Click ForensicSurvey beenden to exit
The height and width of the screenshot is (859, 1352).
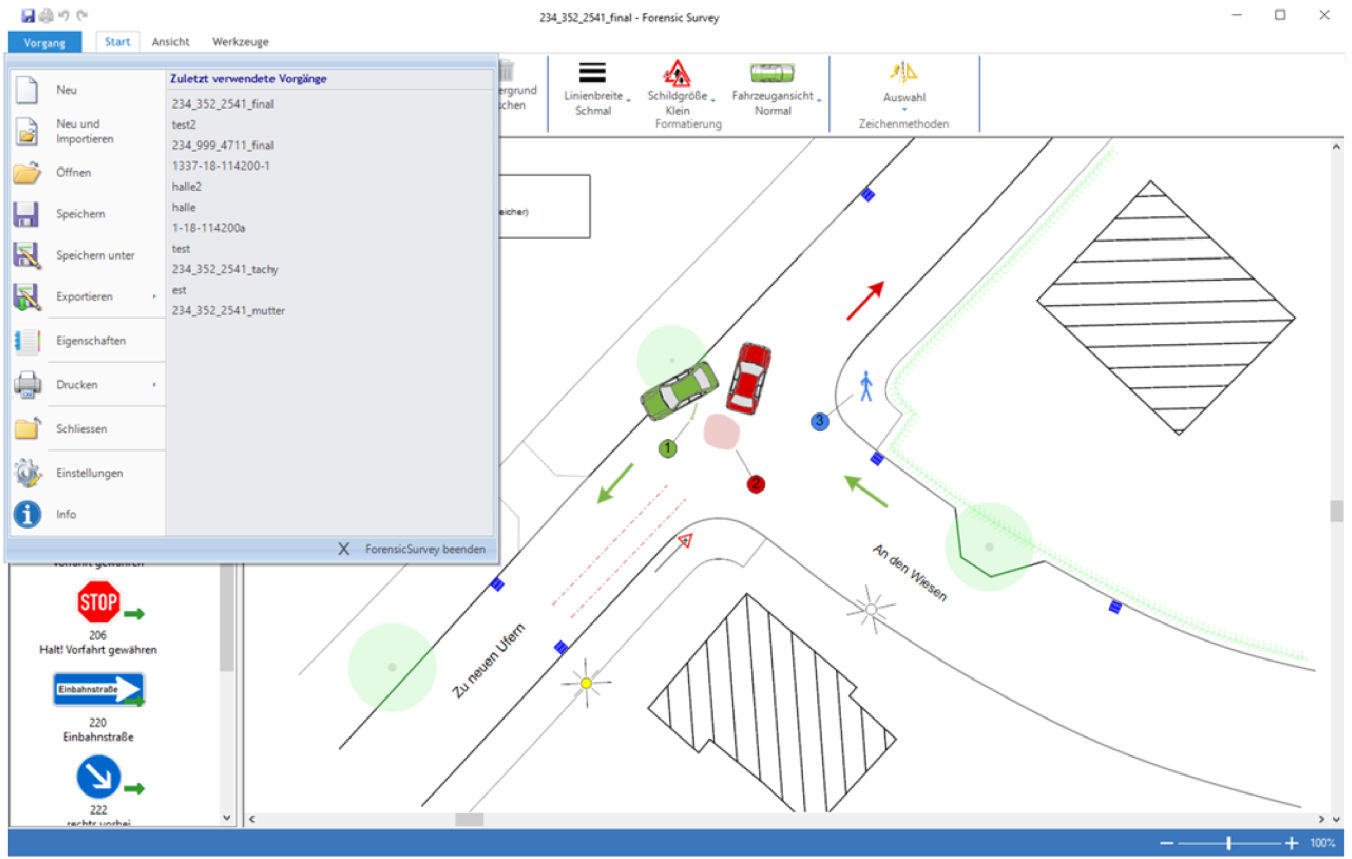(x=414, y=549)
